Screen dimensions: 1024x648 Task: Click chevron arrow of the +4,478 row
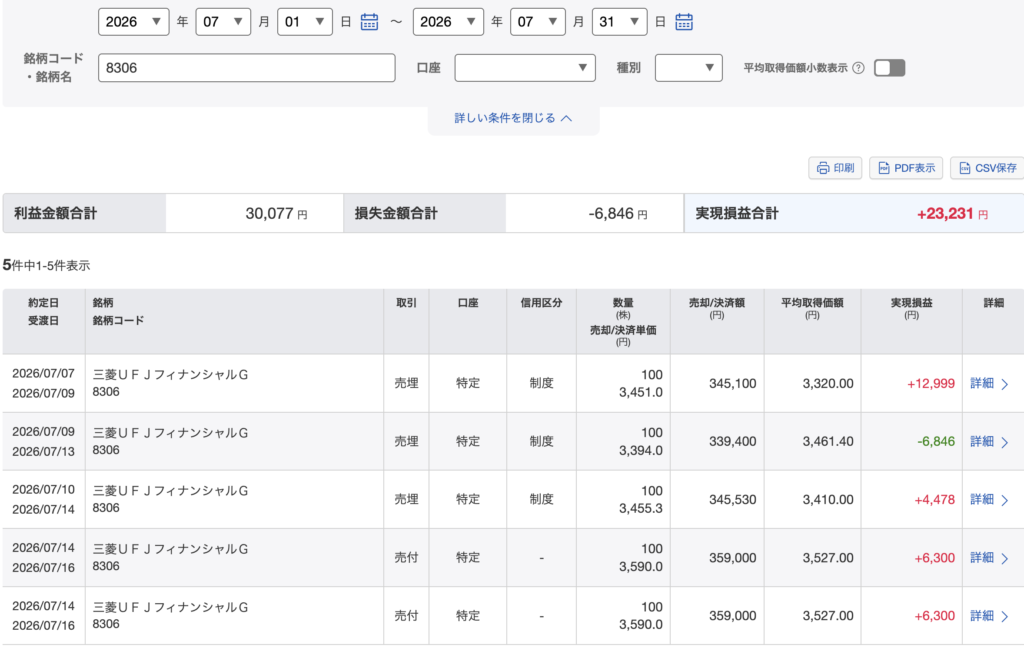1005,500
